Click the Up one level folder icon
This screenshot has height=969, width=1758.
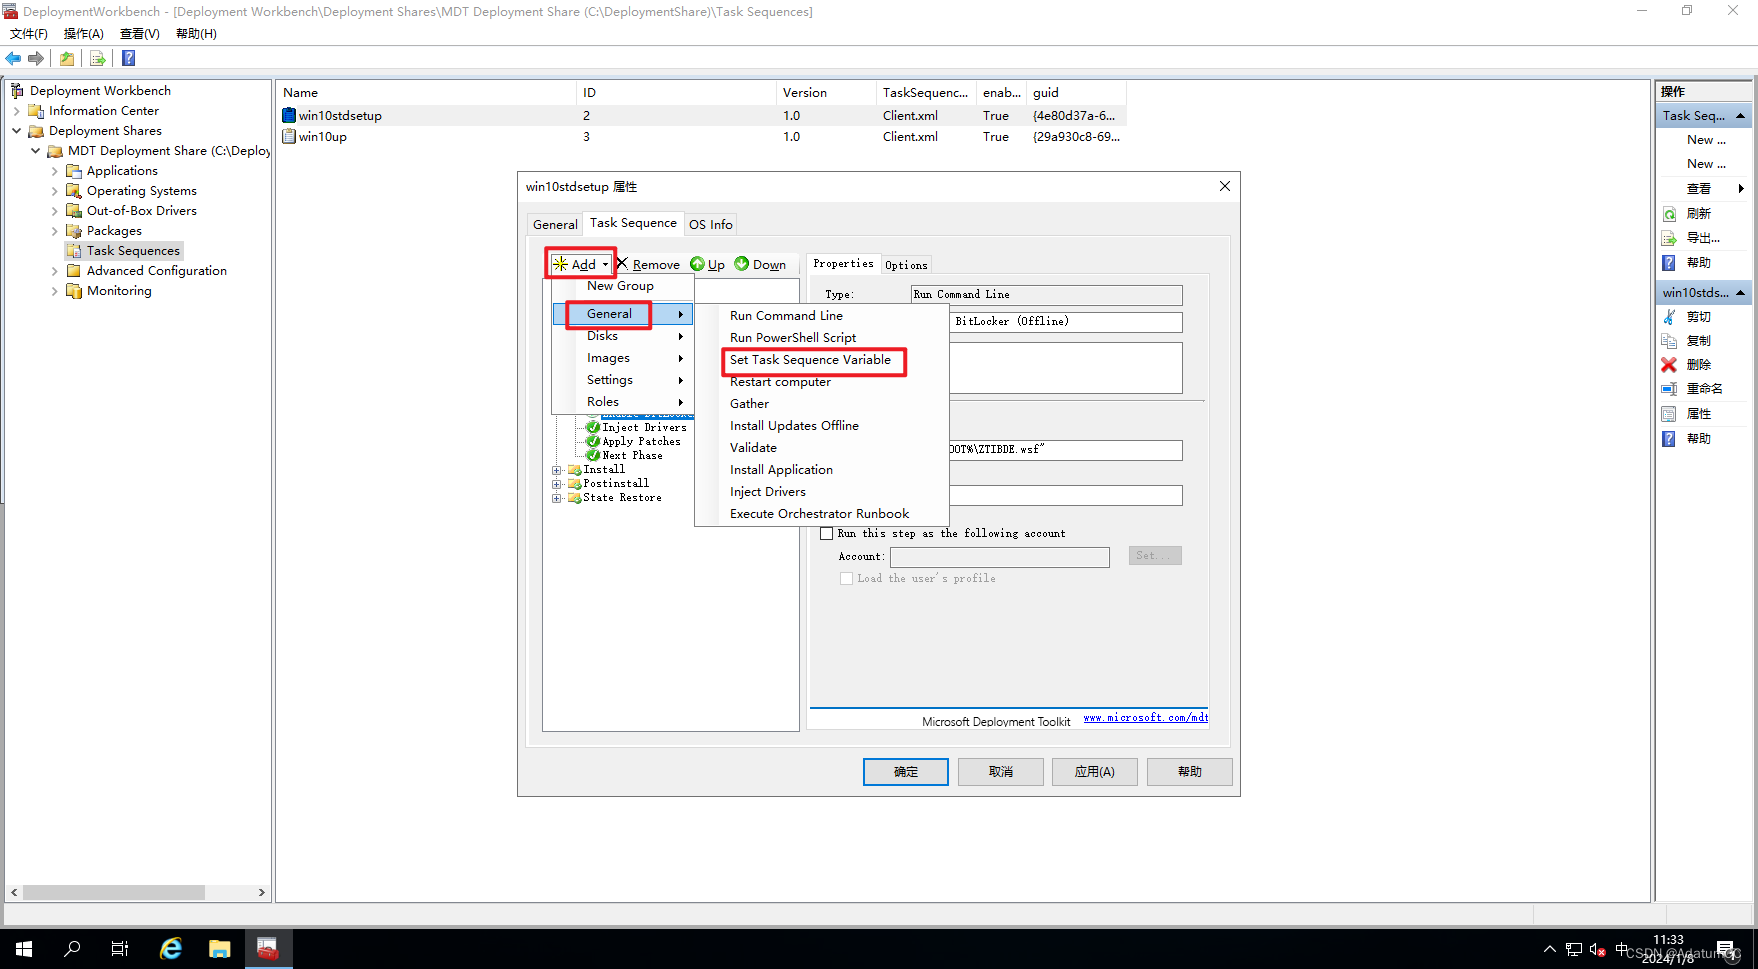[67, 59]
